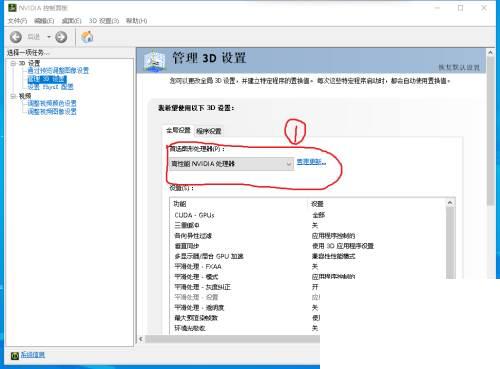This screenshot has width=500, height=369.
Task: Select the 多显示器/混合 GPU 加速 row
Action: (307, 256)
